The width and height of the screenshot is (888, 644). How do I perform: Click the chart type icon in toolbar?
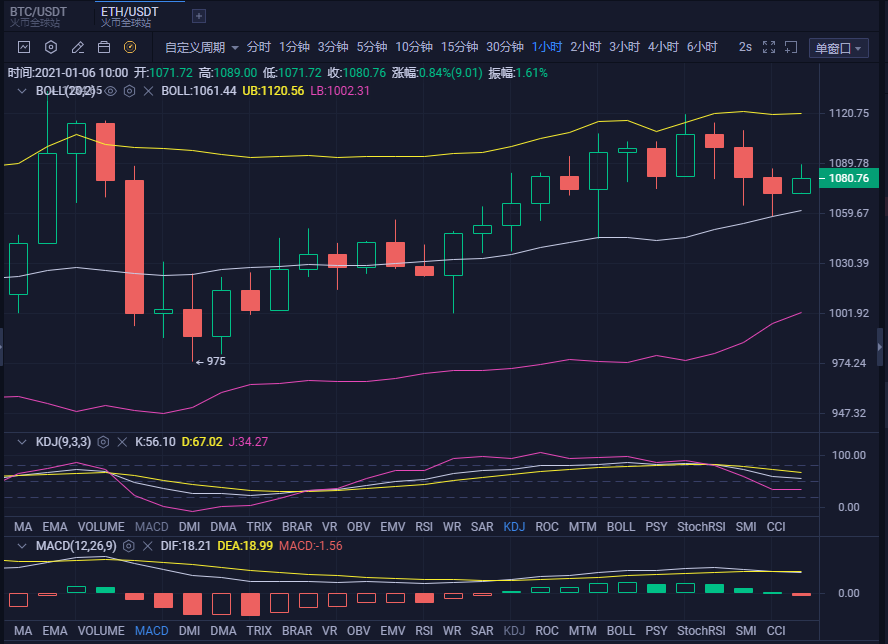click(24, 47)
